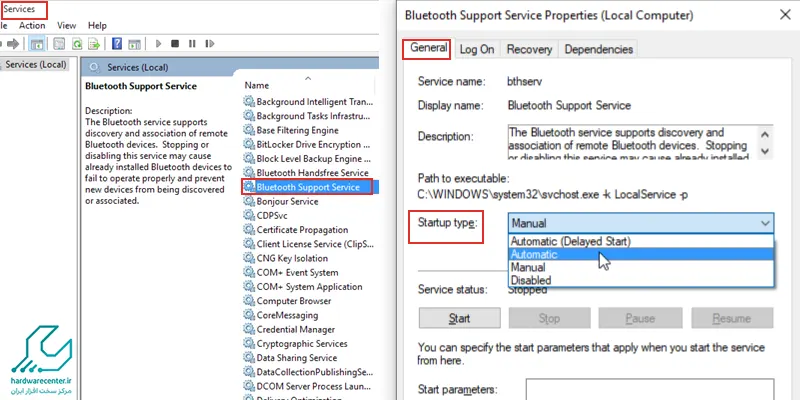Click the Refresh toolbar icon
The height and width of the screenshot is (400, 800).
(77, 44)
